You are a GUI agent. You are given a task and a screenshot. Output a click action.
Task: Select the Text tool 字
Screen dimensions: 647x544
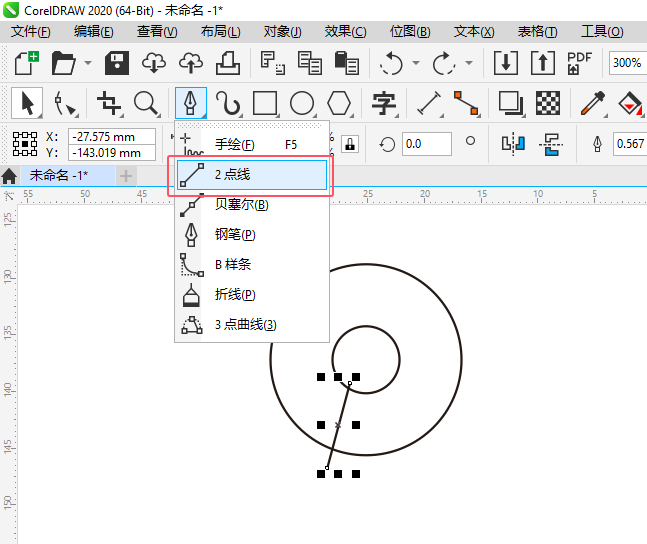pyautogui.click(x=384, y=103)
